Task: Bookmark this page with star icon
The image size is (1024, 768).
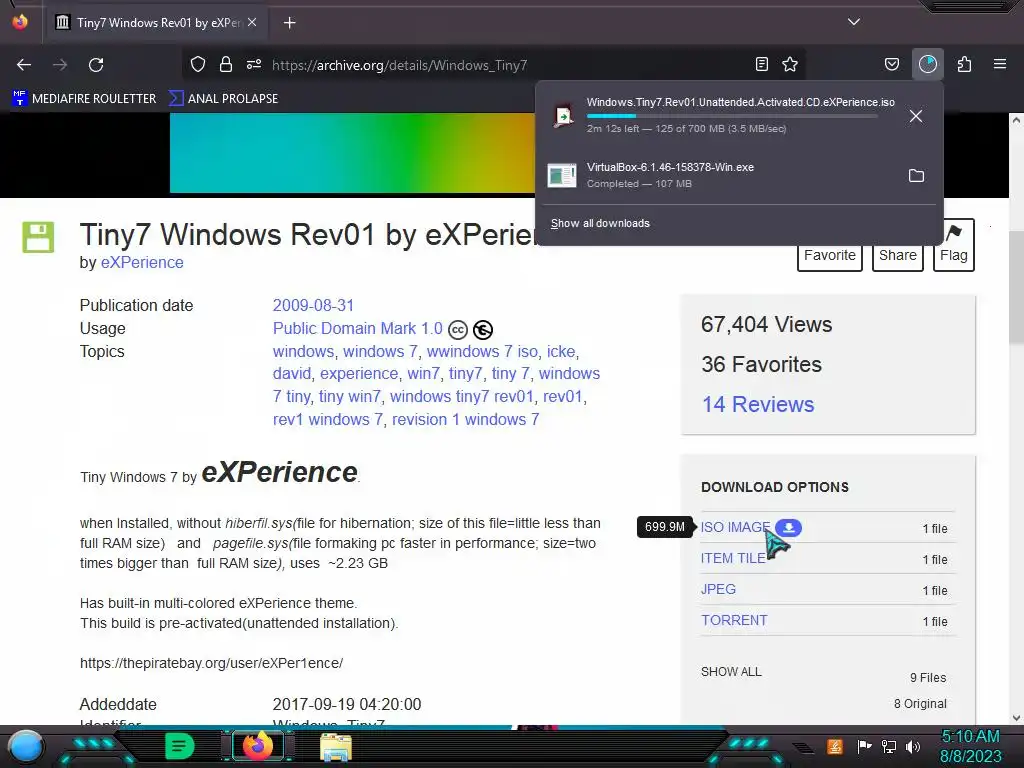Action: [790, 64]
